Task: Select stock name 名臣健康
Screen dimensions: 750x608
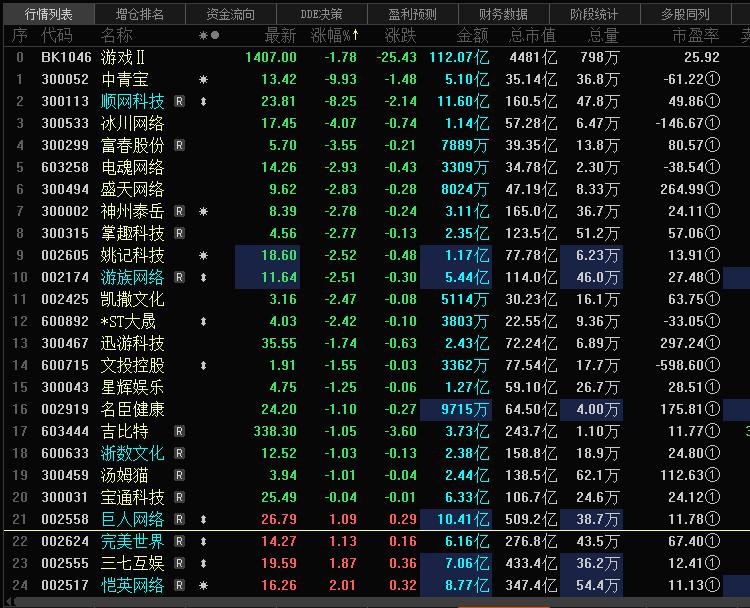Action: (132, 409)
